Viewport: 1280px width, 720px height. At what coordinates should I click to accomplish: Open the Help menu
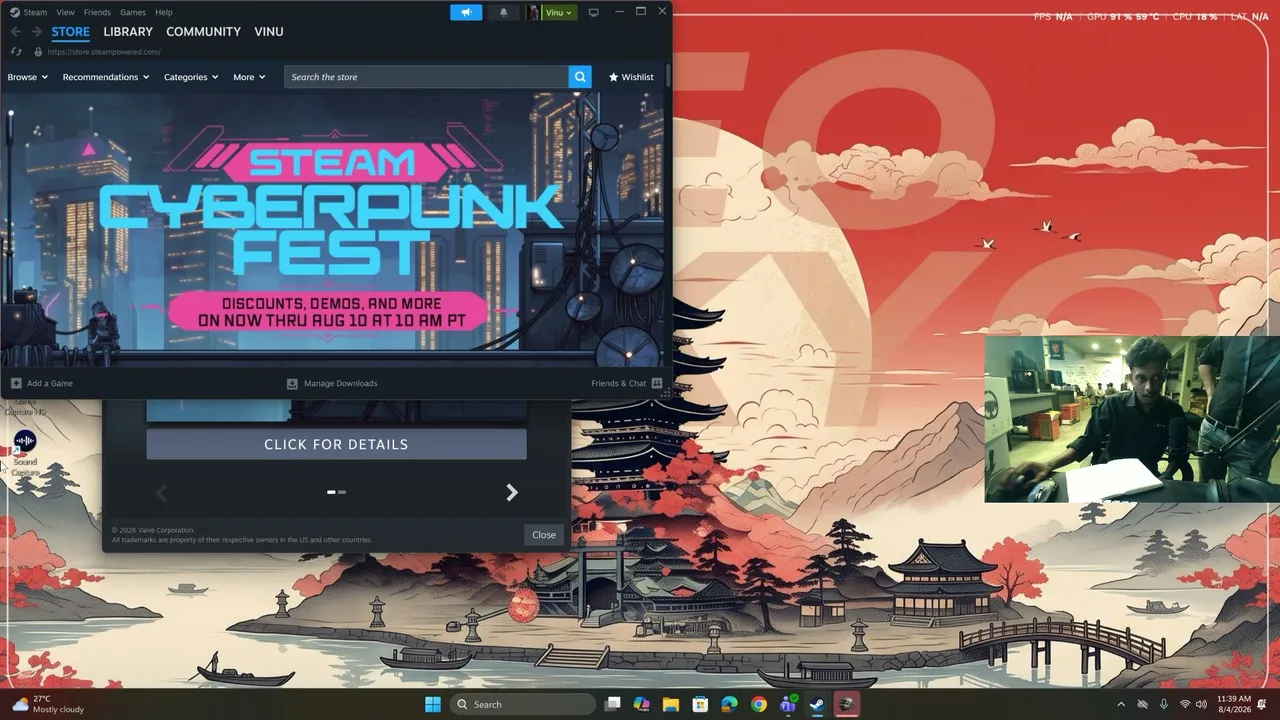tap(164, 12)
